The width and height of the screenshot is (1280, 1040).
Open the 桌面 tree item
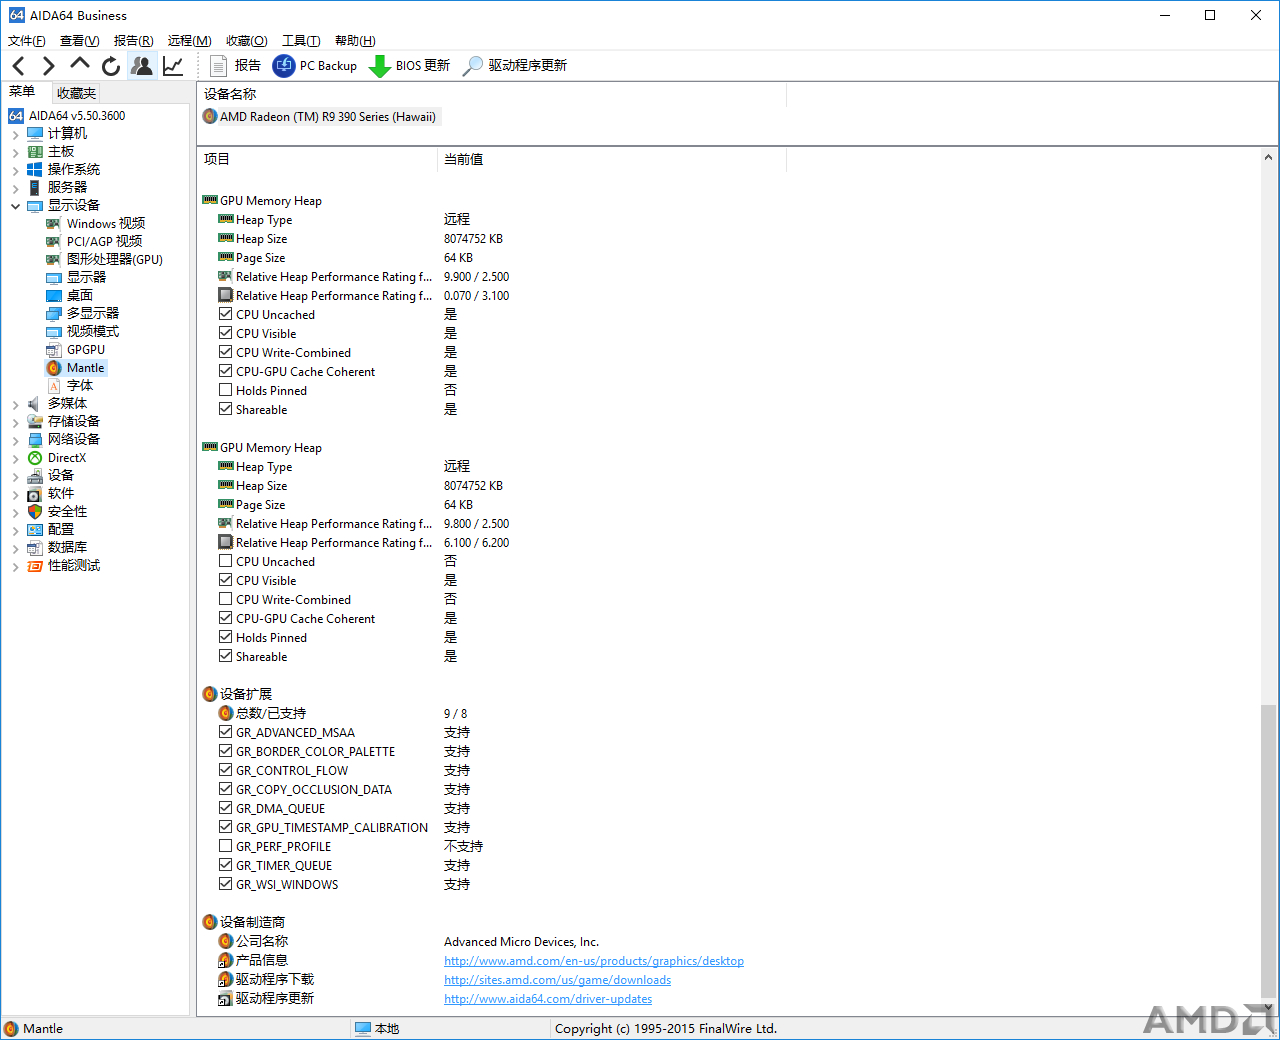tap(79, 295)
